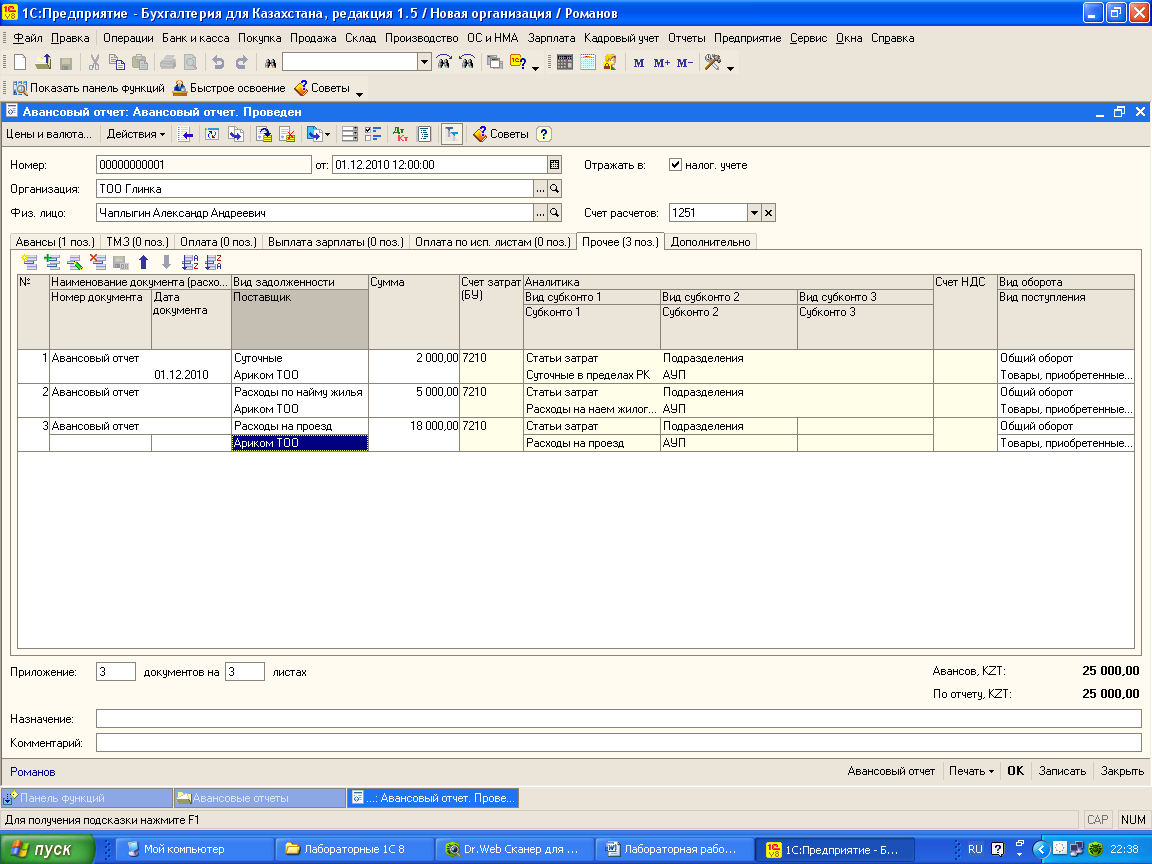The height and width of the screenshot is (864, 1152).
Task: Switch to the Выплата зарплаты tab
Action: 336,242
